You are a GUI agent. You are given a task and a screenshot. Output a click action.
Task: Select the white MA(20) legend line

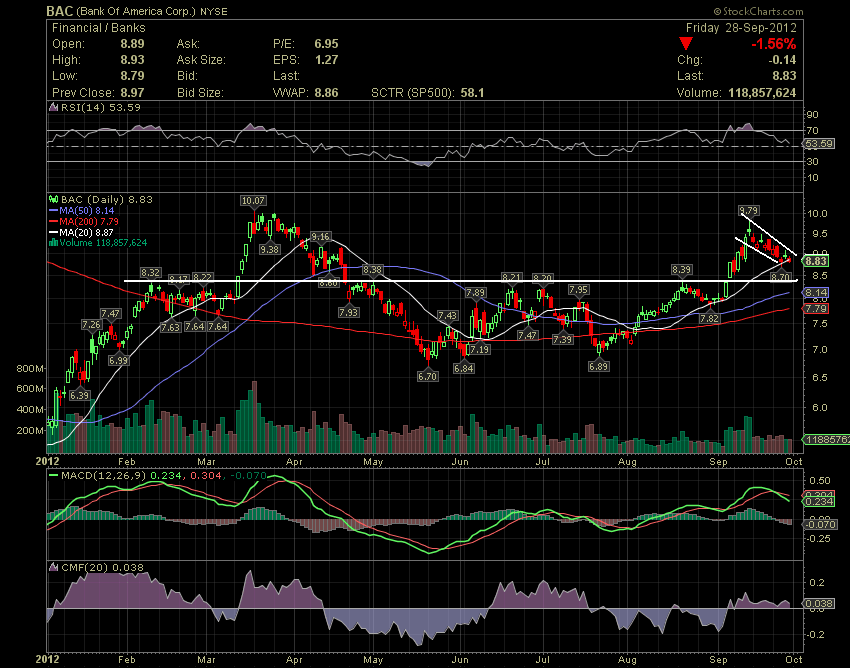[53, 232]
